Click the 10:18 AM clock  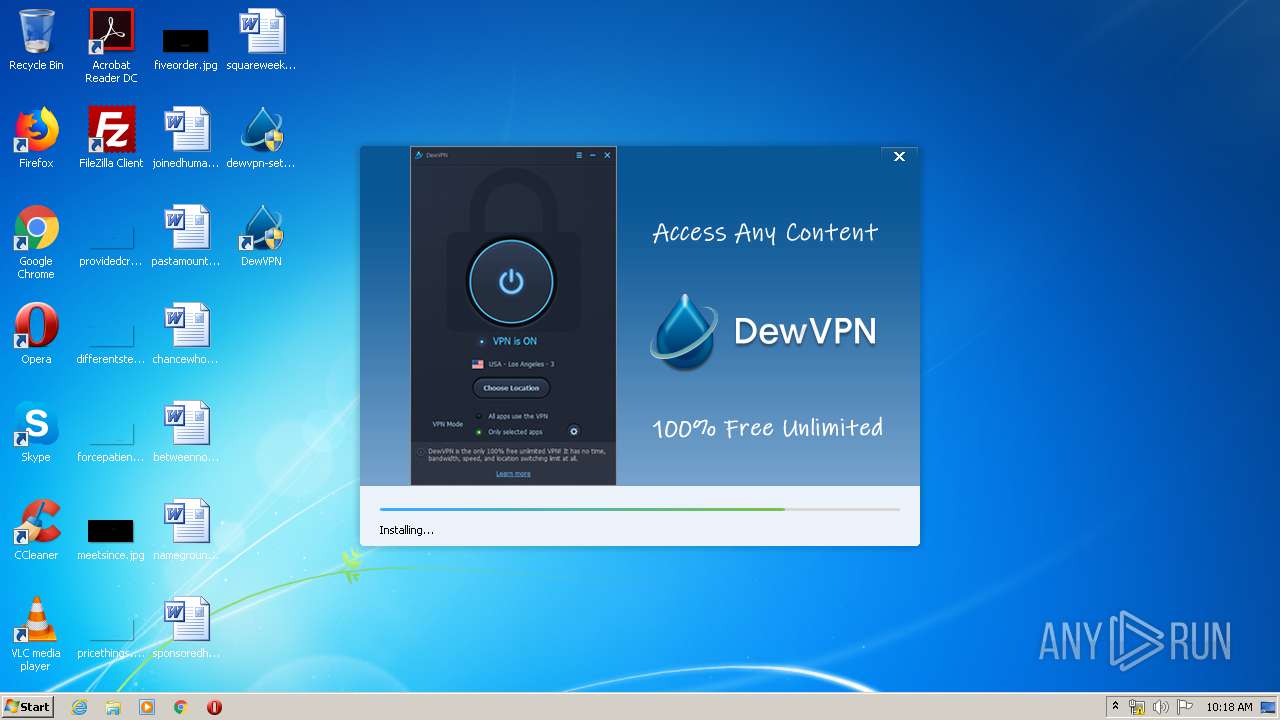click(1229, 707)
